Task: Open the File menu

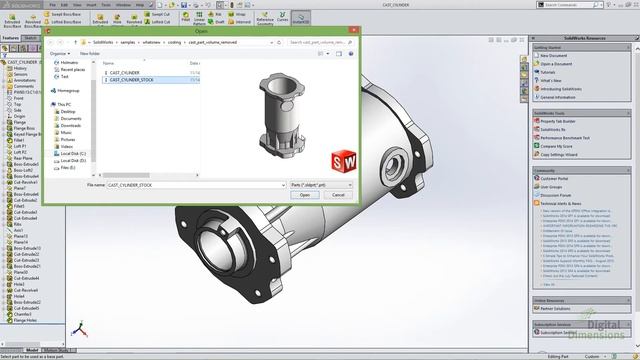Action: coord(52,5)
